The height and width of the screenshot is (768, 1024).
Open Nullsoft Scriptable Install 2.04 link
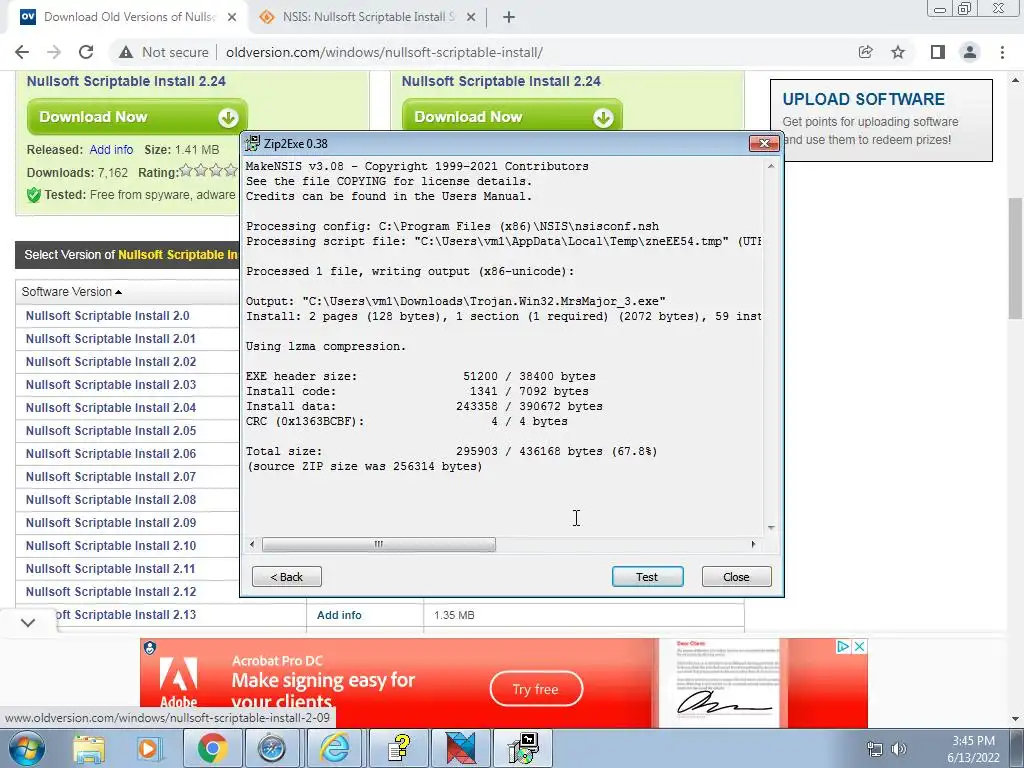point(111,408)
